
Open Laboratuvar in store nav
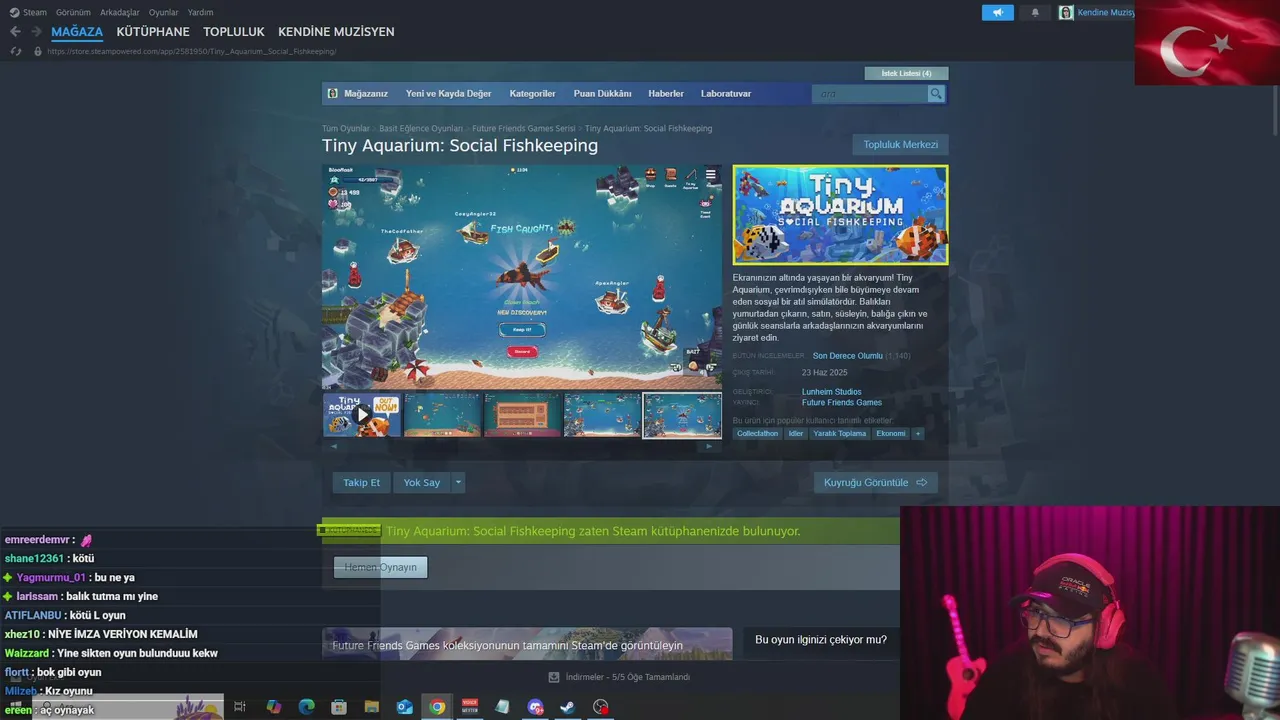[726, 94]
